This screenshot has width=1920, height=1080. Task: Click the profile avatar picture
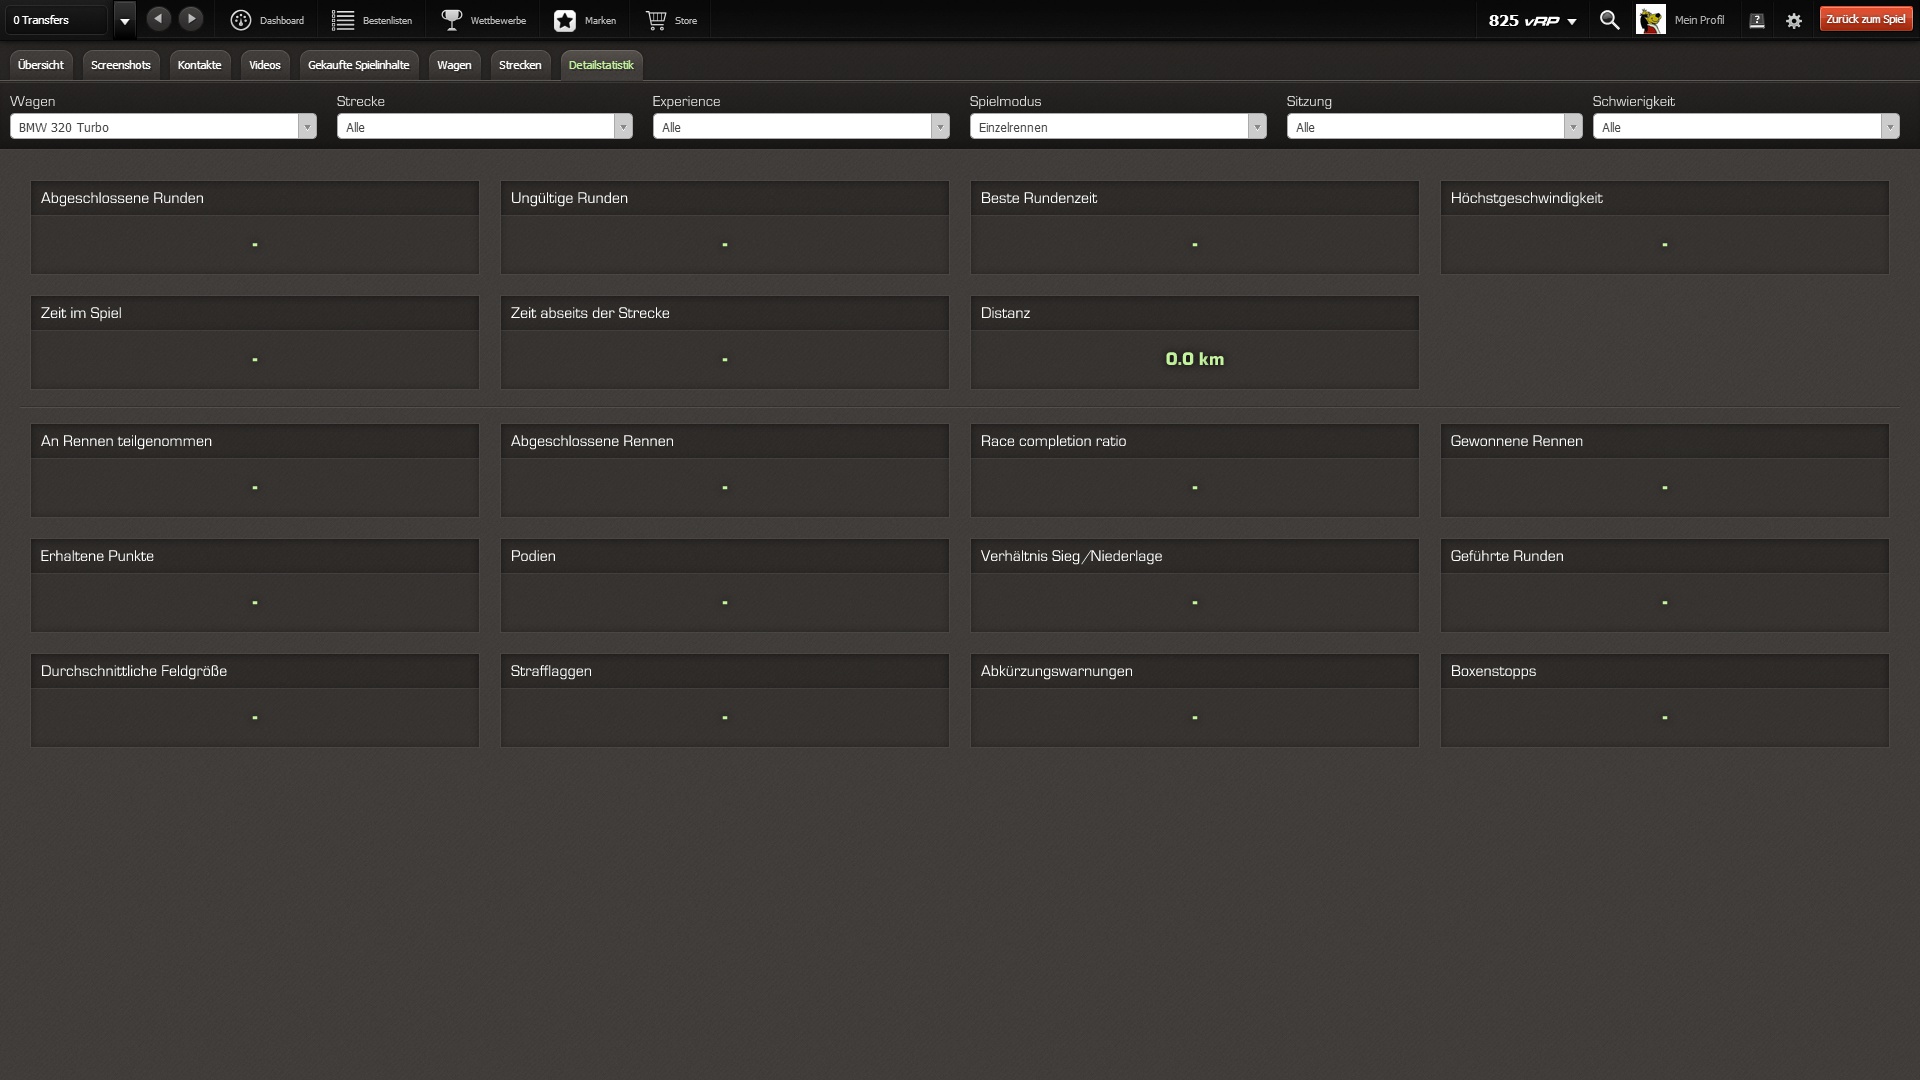click(x=1651, y=20)
